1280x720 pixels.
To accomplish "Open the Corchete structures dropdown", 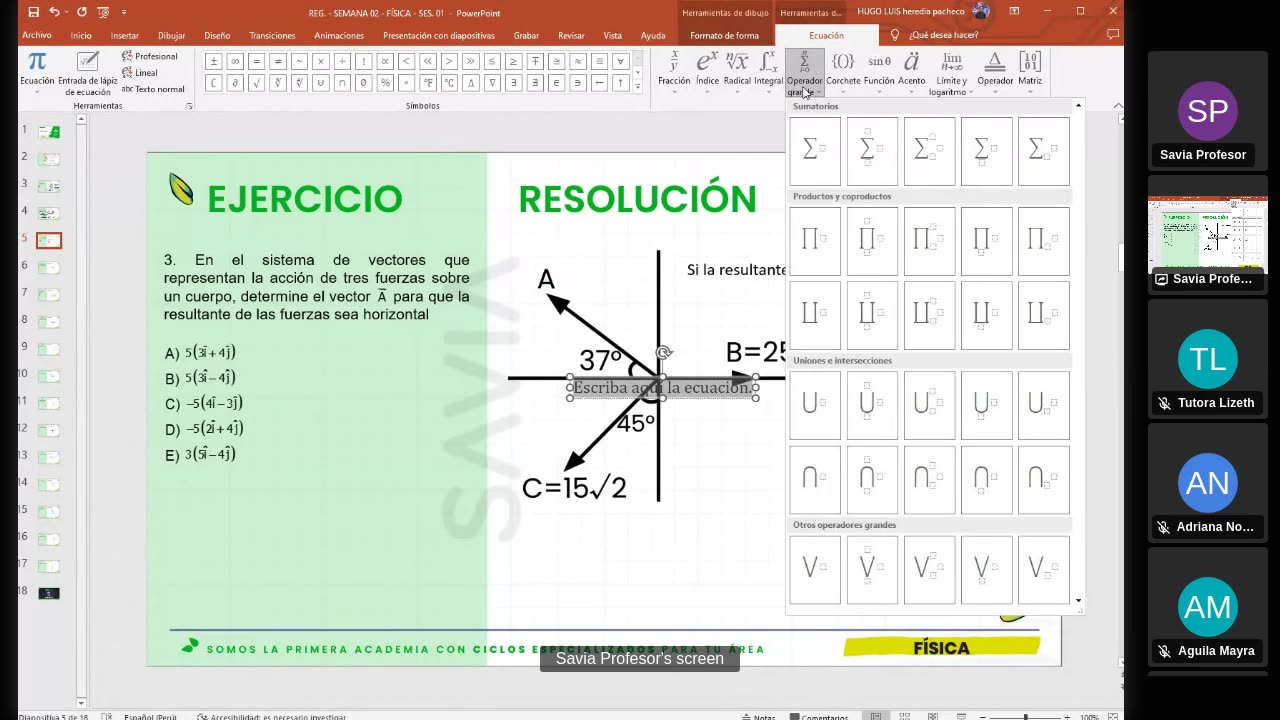I will [843, 71].
